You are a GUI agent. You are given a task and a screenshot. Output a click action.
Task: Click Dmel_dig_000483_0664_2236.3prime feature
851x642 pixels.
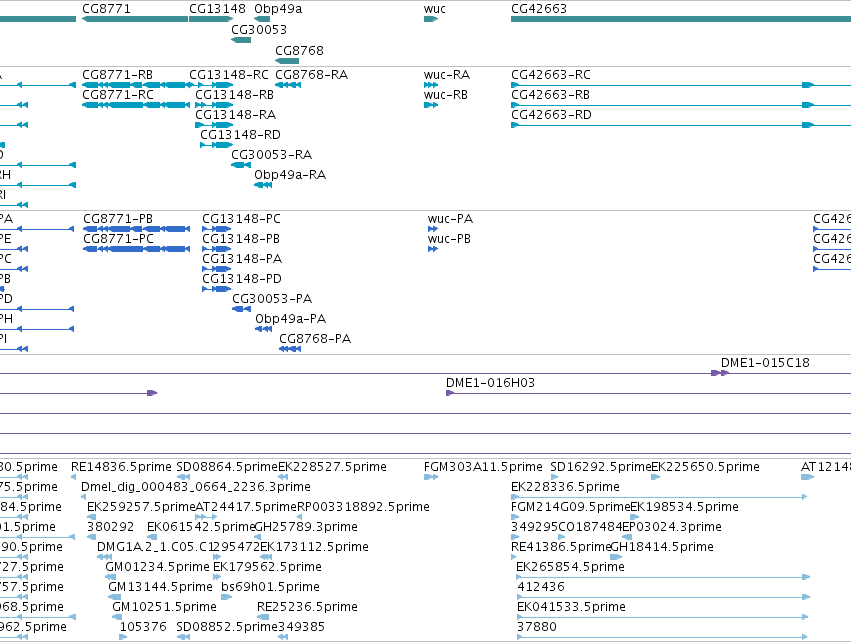point(196,487)
